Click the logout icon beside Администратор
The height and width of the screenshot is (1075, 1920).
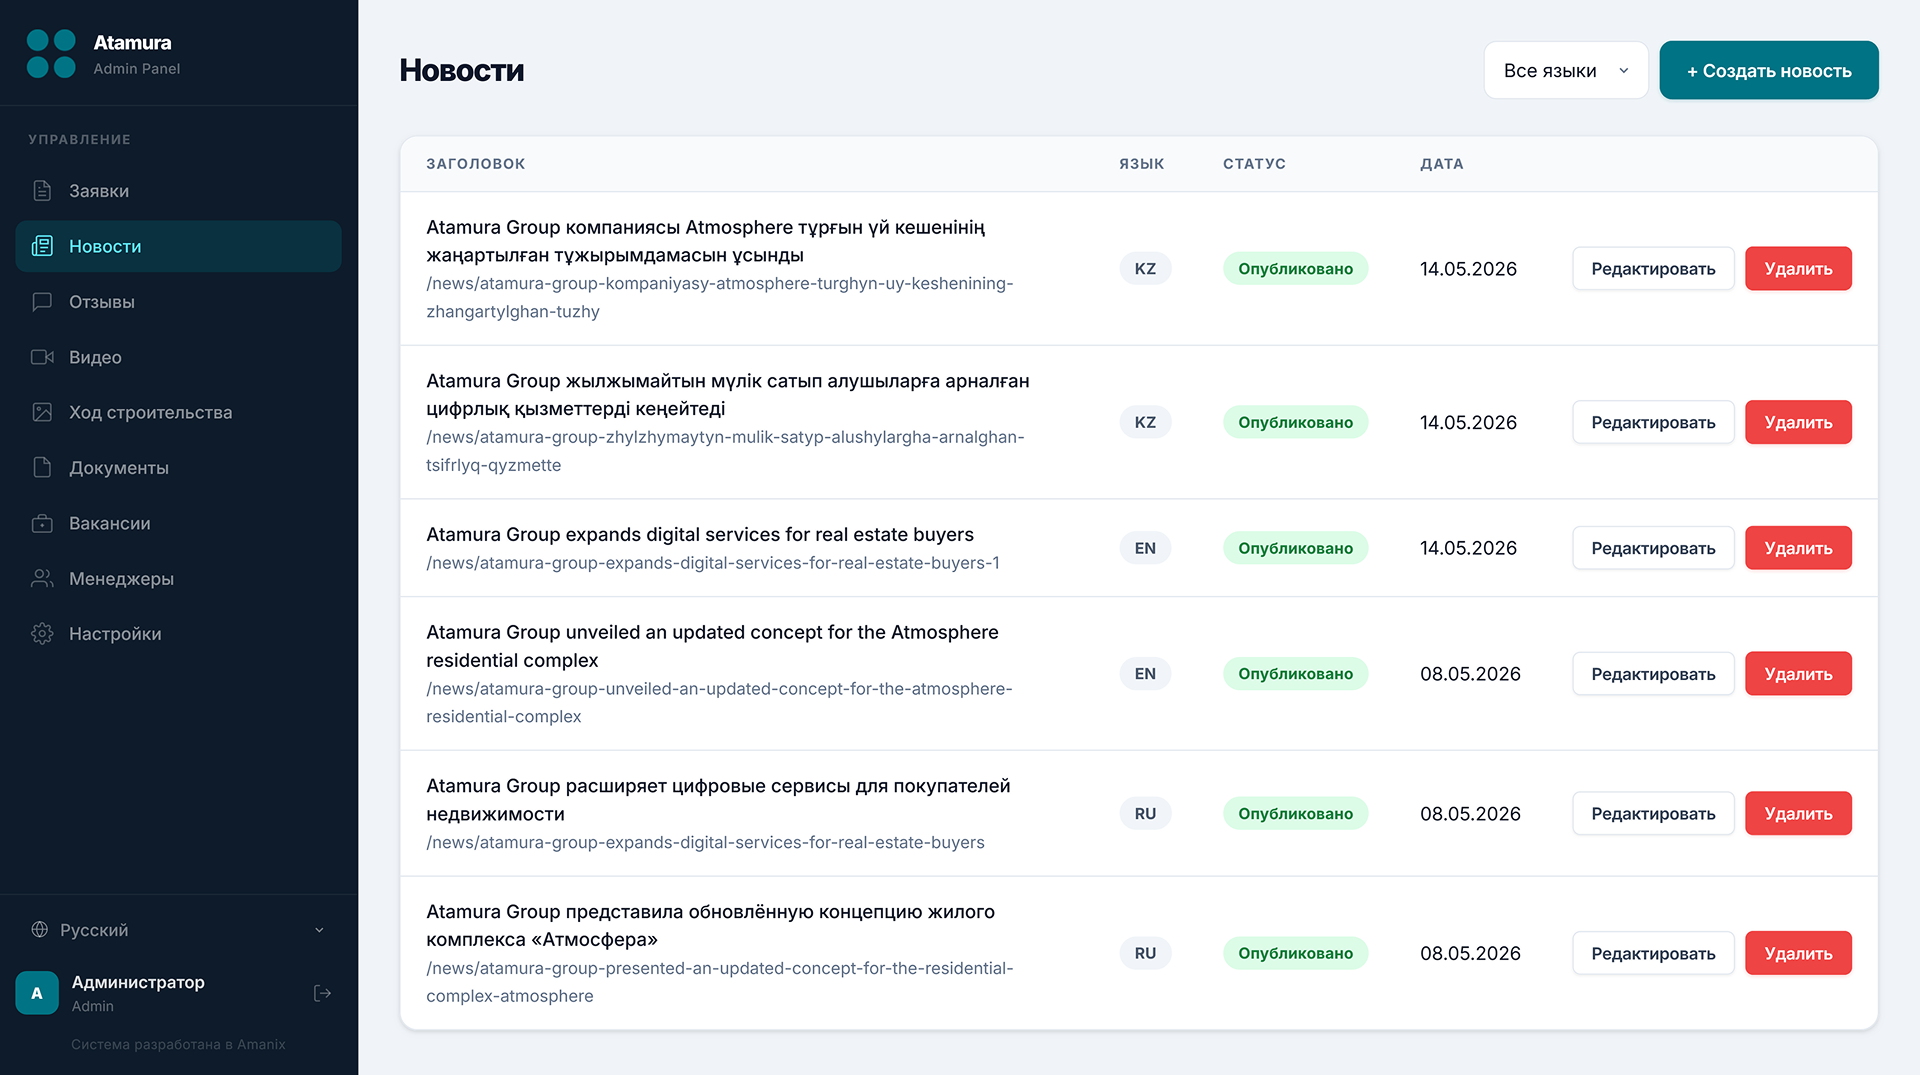322,993
